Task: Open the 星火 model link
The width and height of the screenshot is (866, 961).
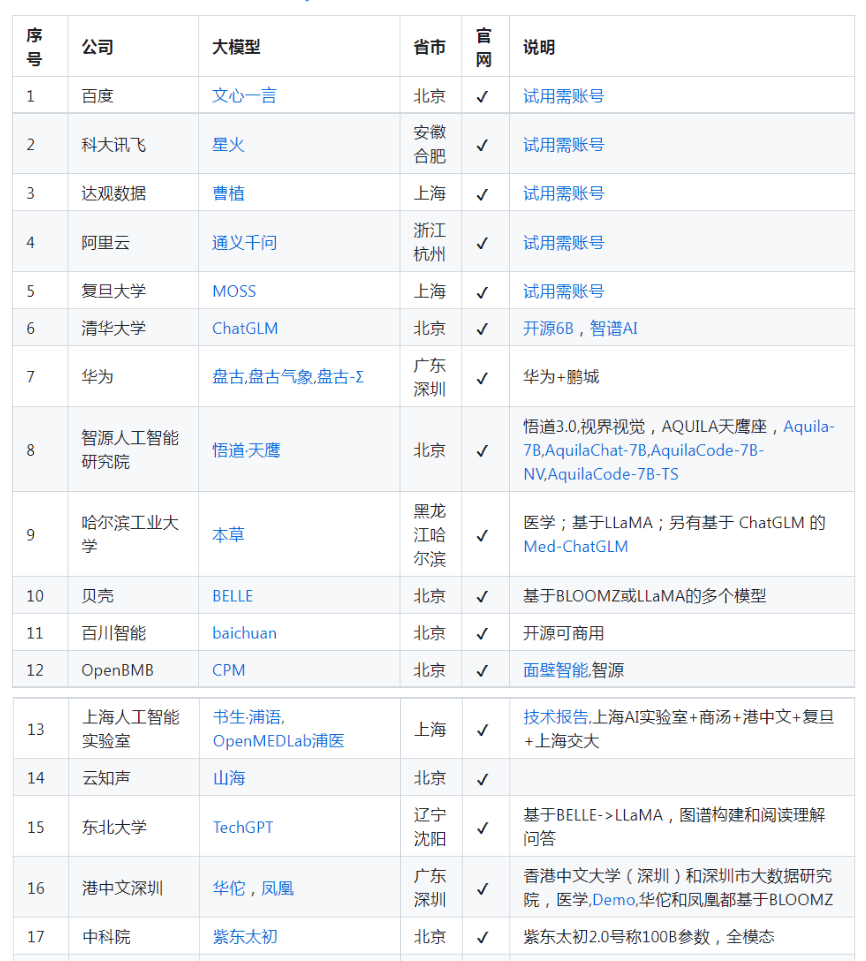Action: 228,145
